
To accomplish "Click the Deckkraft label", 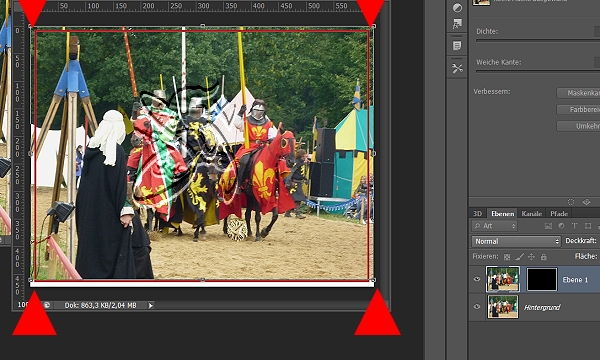I will click(581, 241).
